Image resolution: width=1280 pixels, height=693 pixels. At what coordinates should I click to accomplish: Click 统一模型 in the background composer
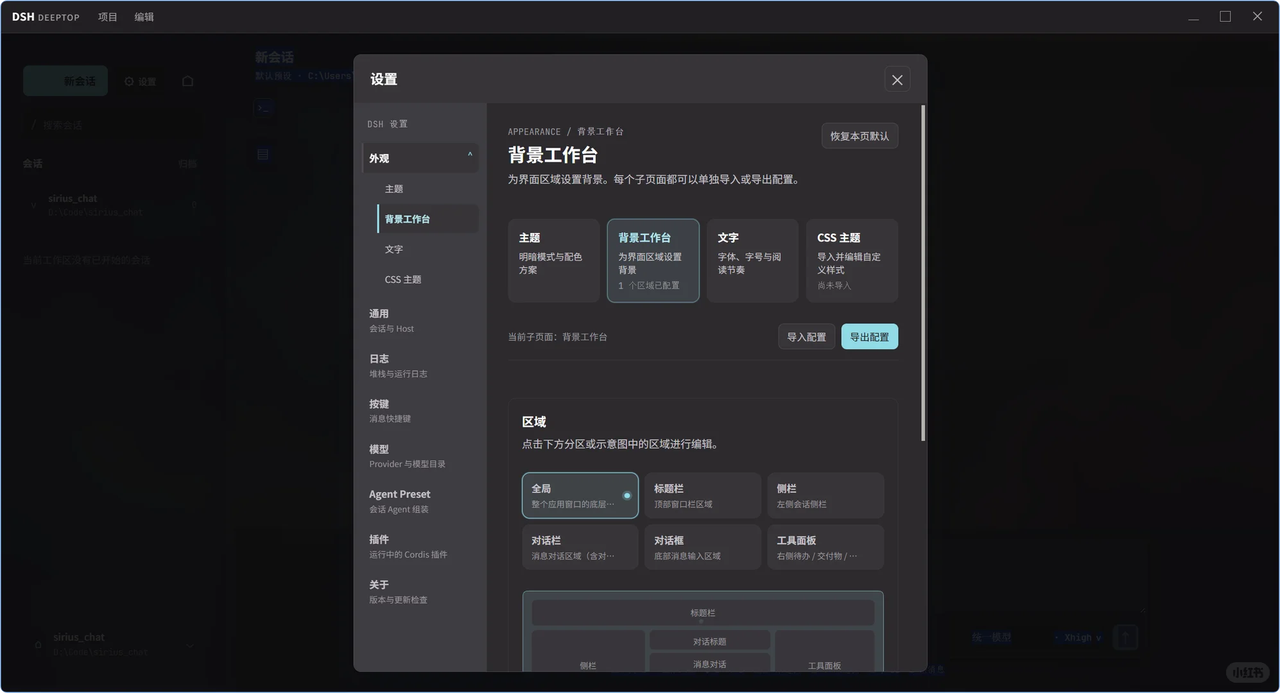coord(992,637)
